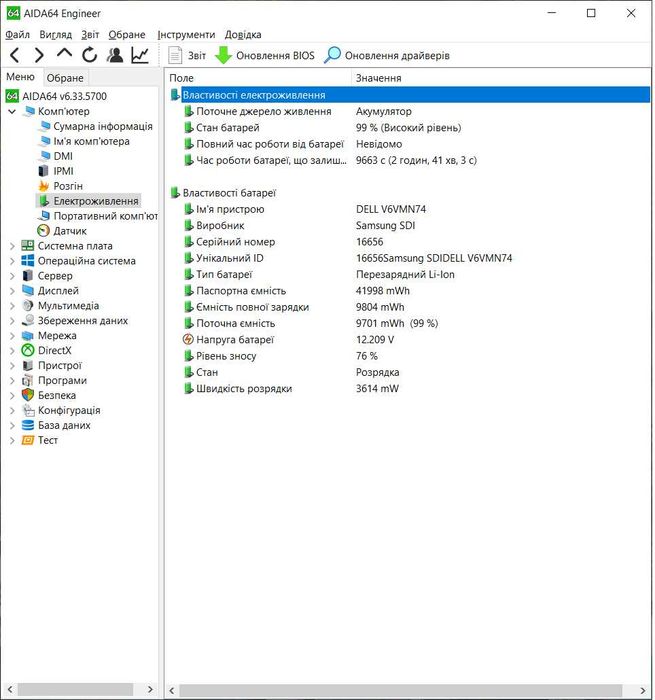
Task: Click the Back navigation arrow
Action: [x=15, y=55]
